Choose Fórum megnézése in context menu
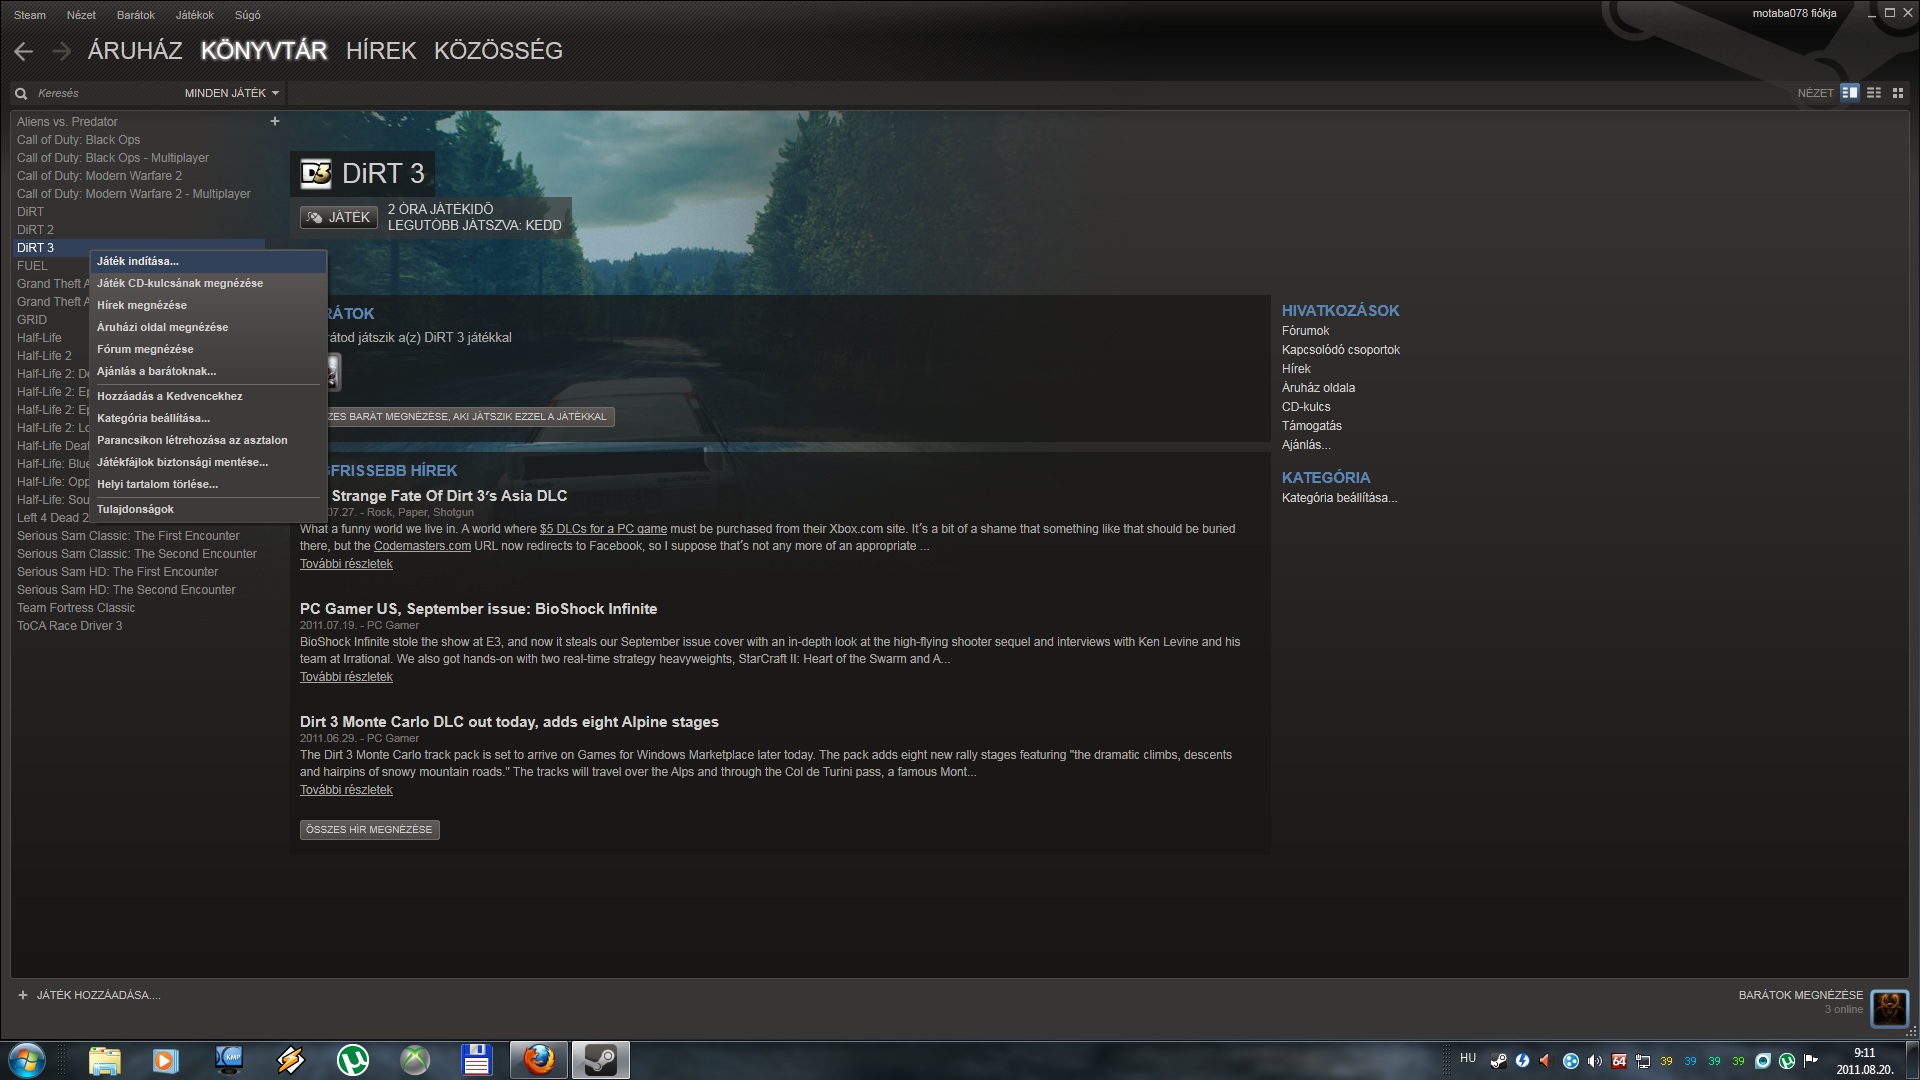The height and width of the screenshot is (1080, 1920). [208, 349]
